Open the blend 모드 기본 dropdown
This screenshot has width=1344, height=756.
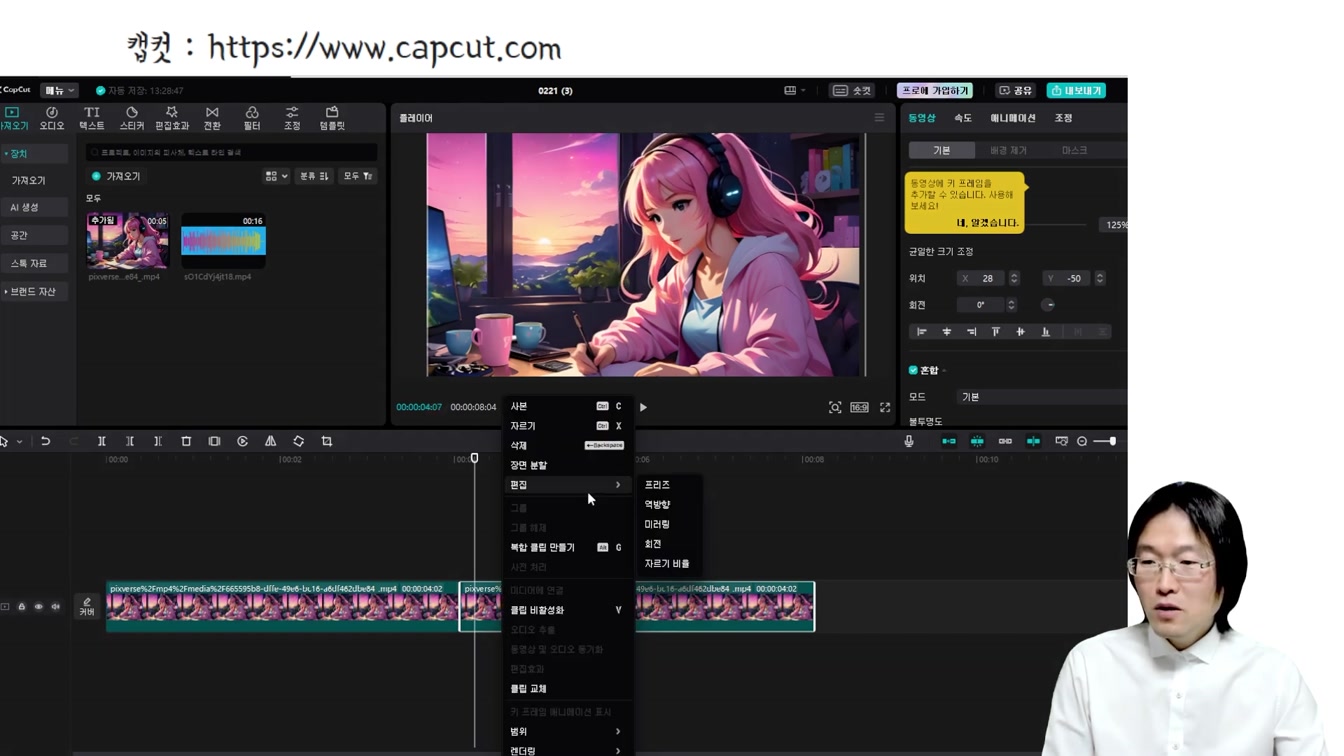[1041, 397]
